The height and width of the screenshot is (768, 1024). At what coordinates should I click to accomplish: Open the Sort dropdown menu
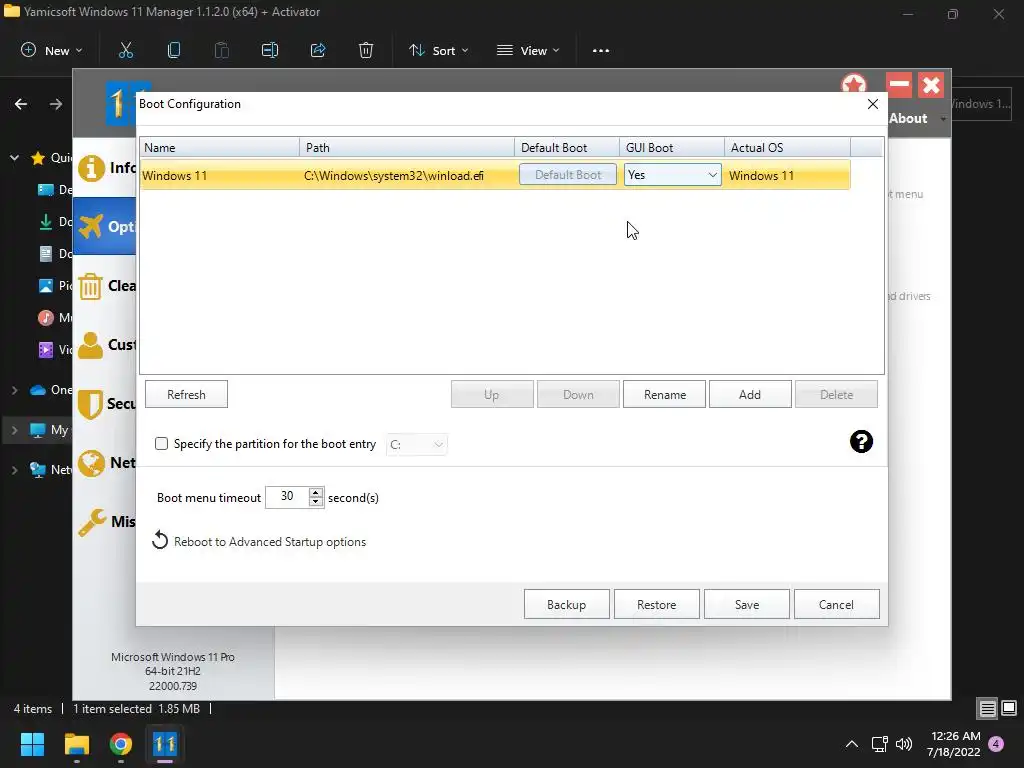point(438,50)
